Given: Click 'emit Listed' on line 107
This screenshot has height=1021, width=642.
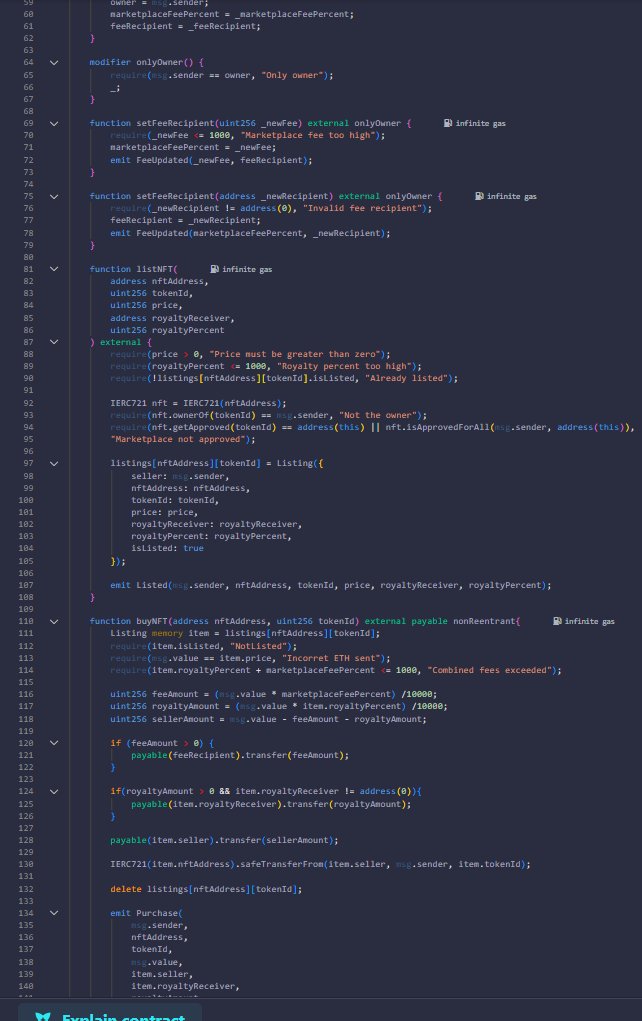Looking at the screenshot, I should (139, 585).
